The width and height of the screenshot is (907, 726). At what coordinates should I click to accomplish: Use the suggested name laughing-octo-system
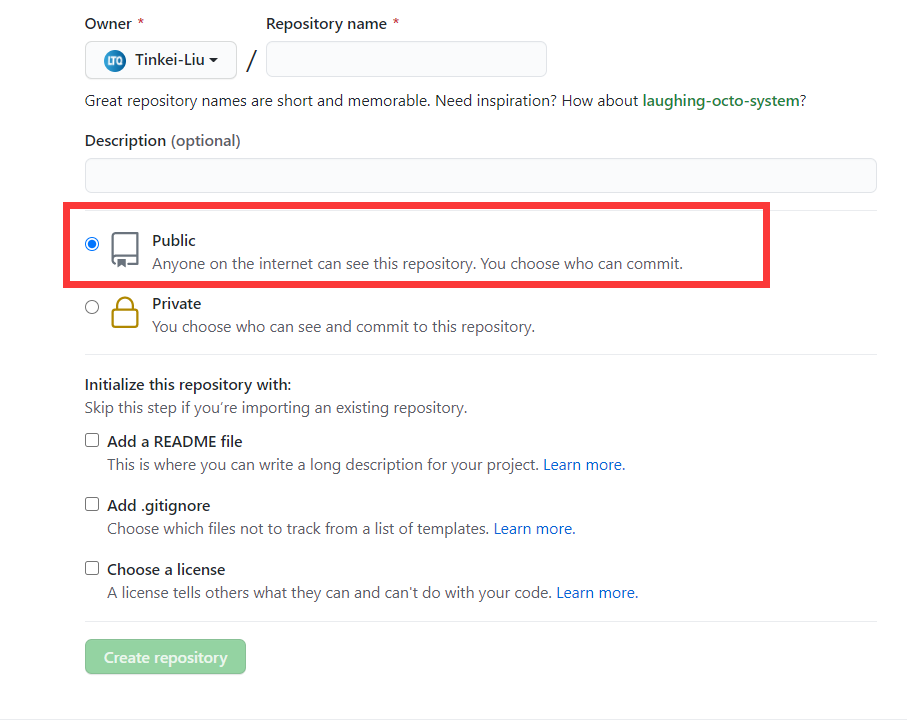pos(721,101)
